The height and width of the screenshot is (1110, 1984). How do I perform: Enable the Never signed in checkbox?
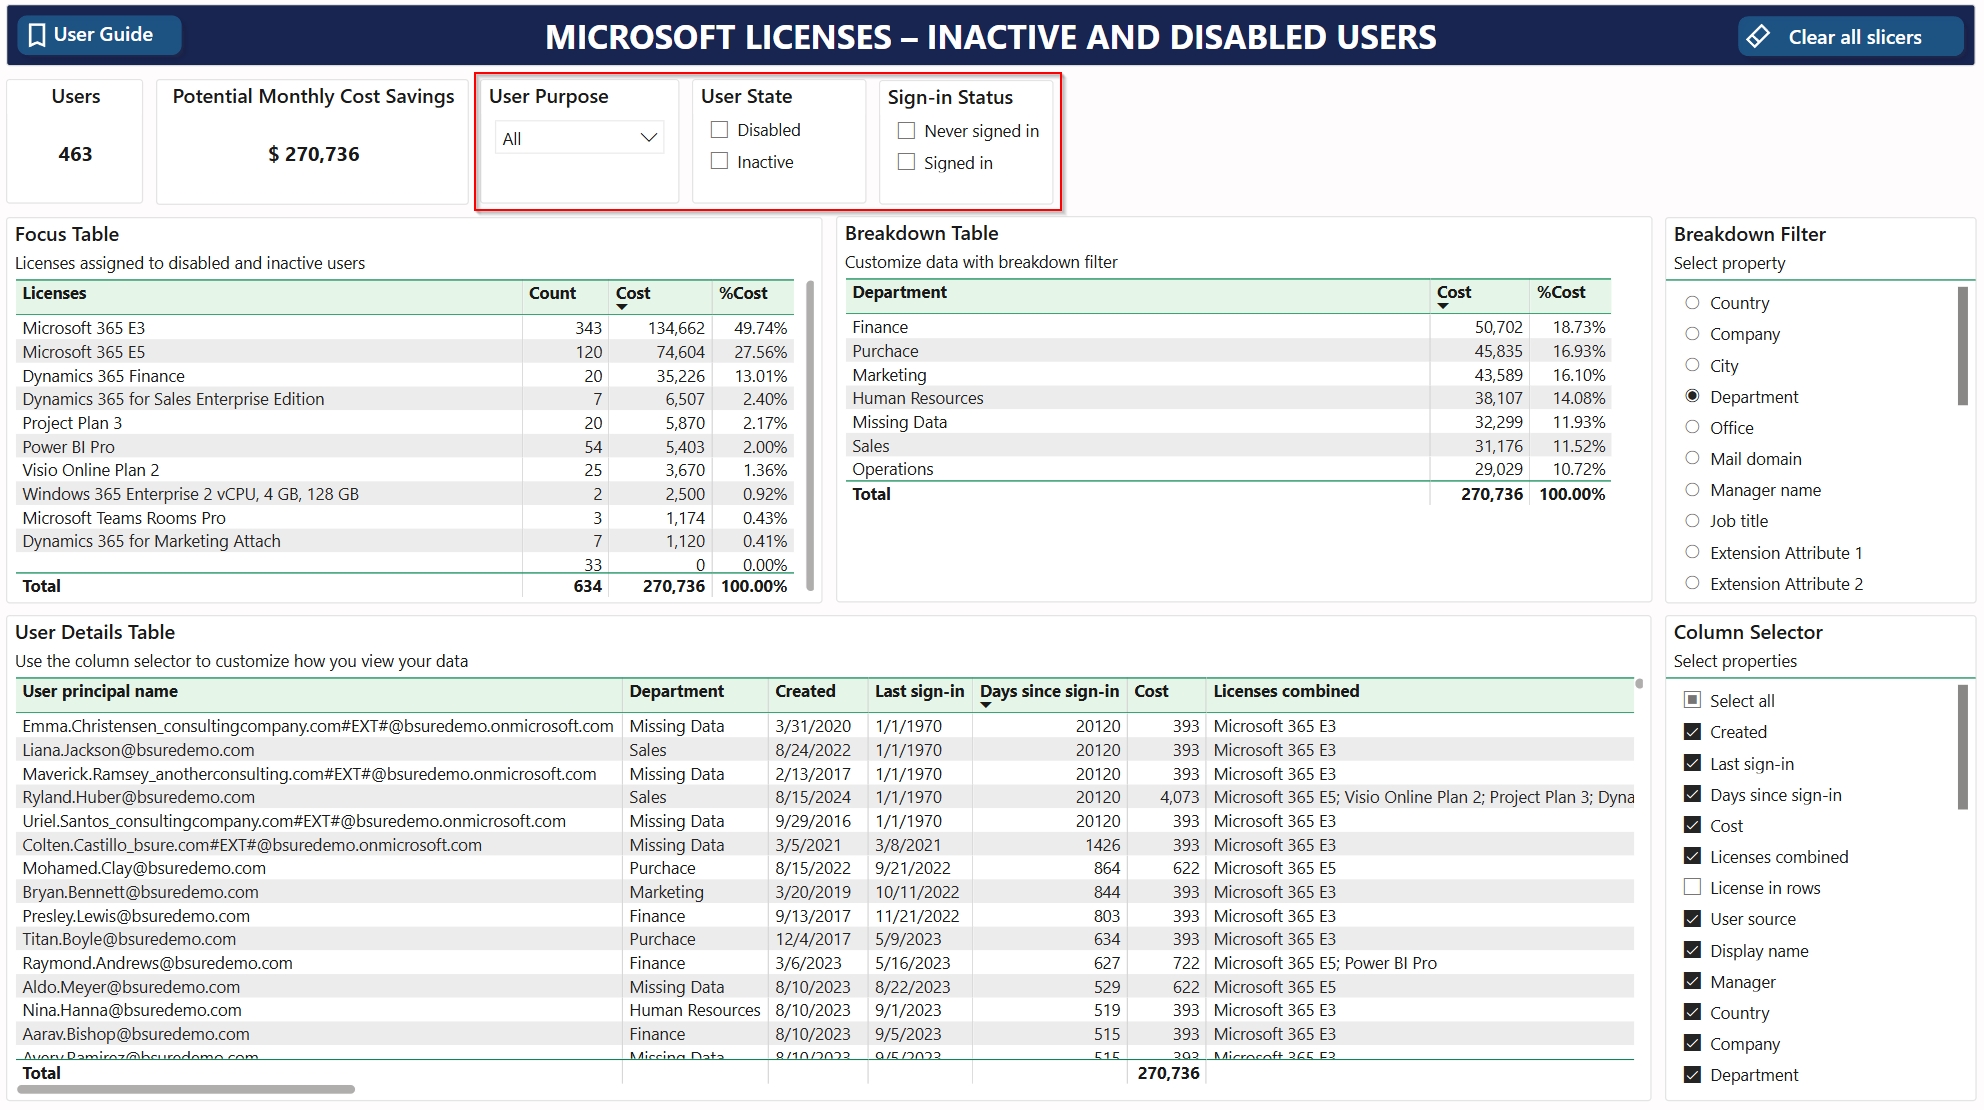coord(906,131)
